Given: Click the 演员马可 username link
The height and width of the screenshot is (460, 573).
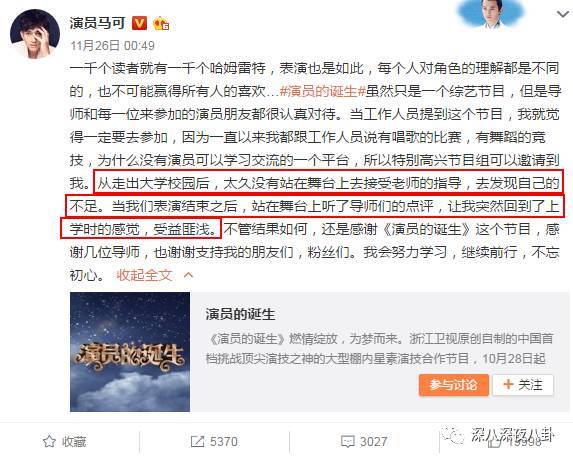Looking at the screenshot, I should [98, 23].
